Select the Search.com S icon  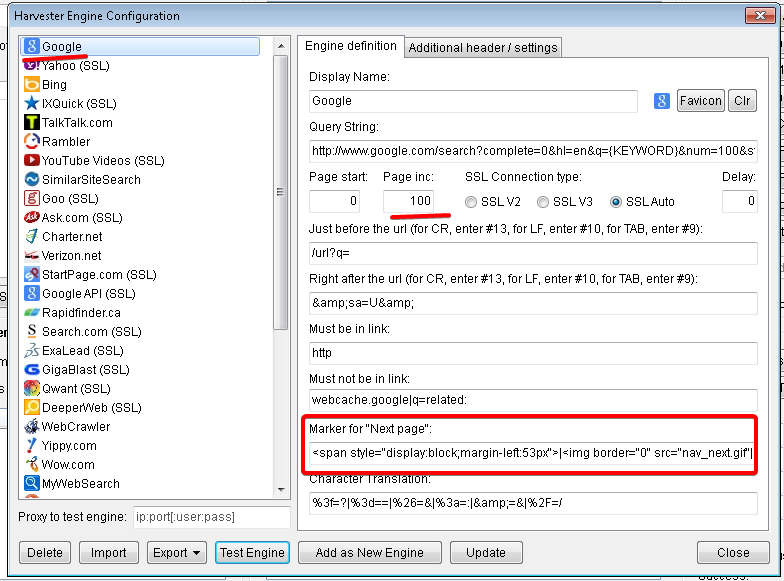[32, 332]
